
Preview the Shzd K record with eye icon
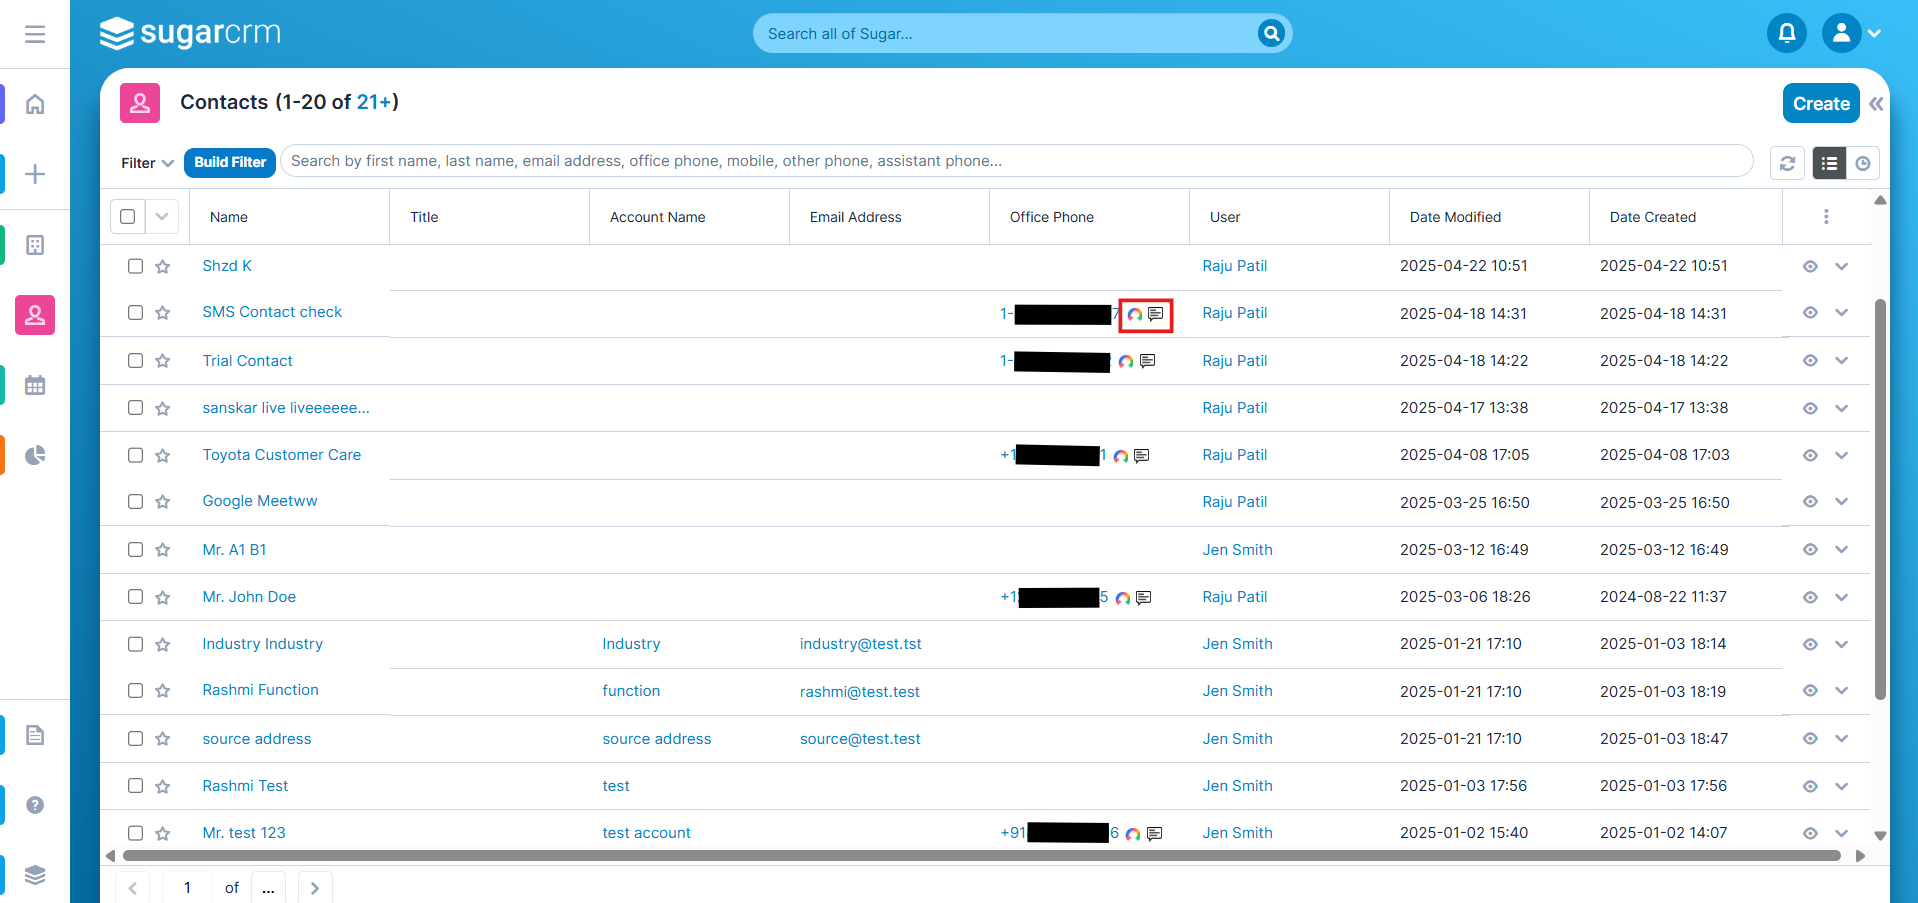(1810, 267)
